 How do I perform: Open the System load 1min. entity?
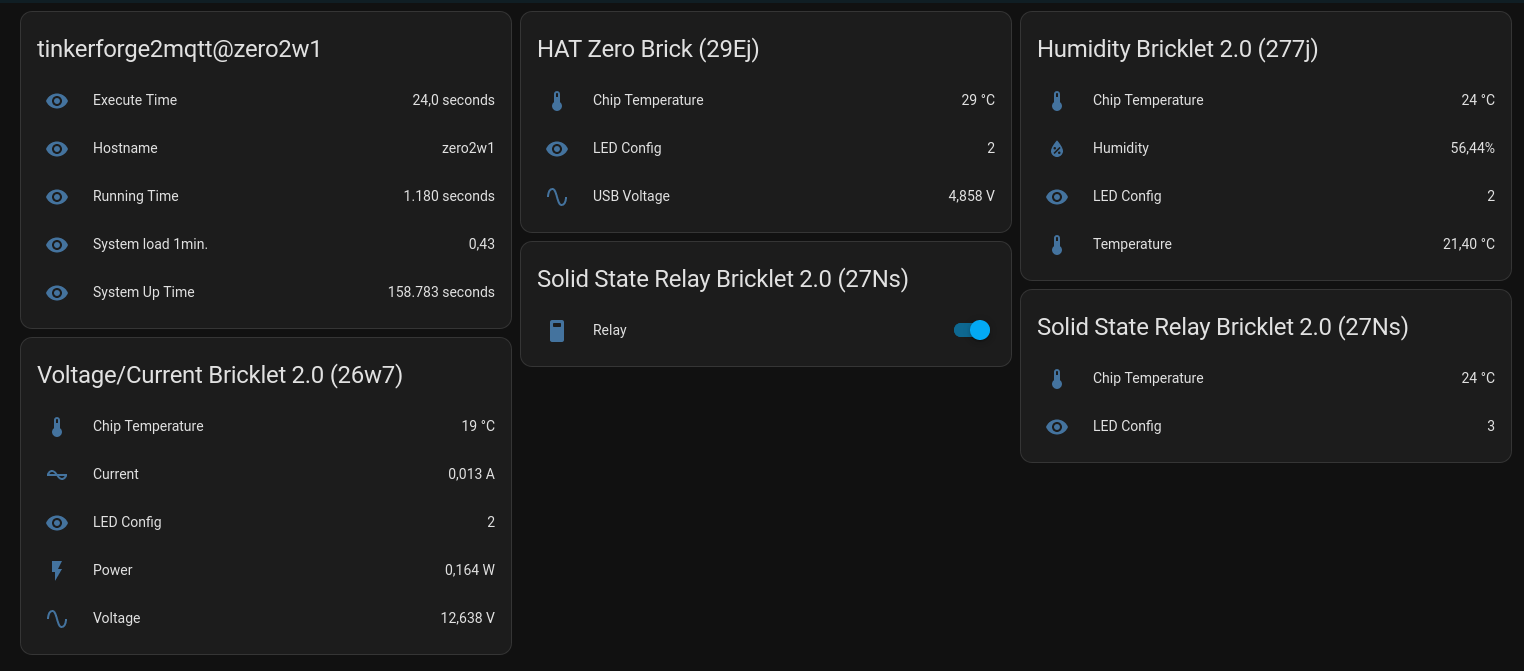pos(150,244)
